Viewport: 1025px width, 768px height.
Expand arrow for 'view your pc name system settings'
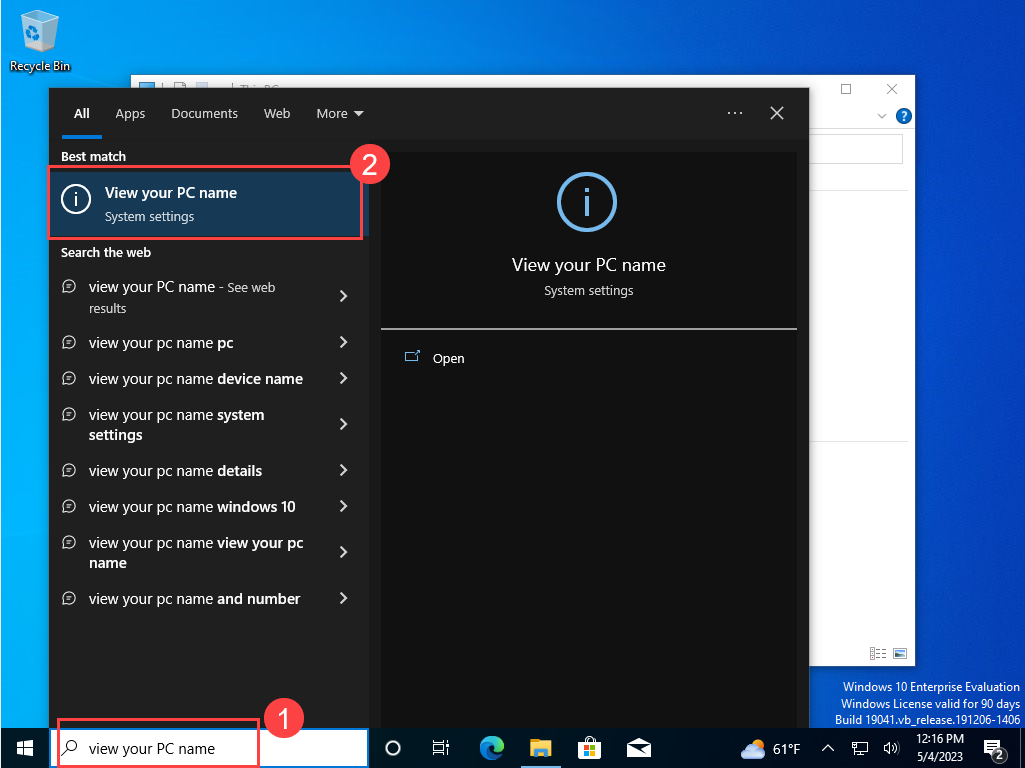(344, 425)
